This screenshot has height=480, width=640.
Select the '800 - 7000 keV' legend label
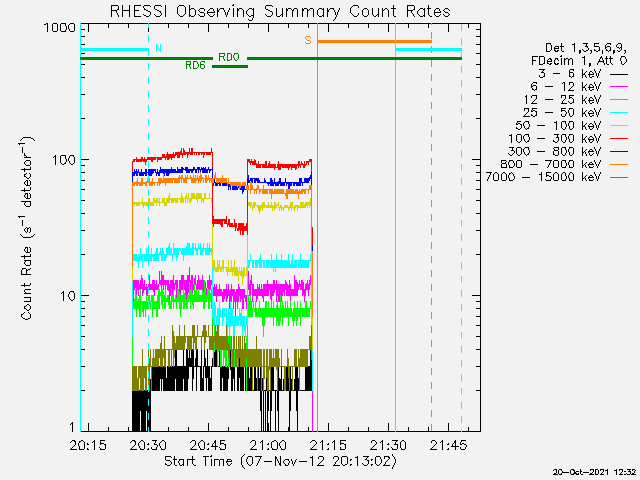point(551,164)
